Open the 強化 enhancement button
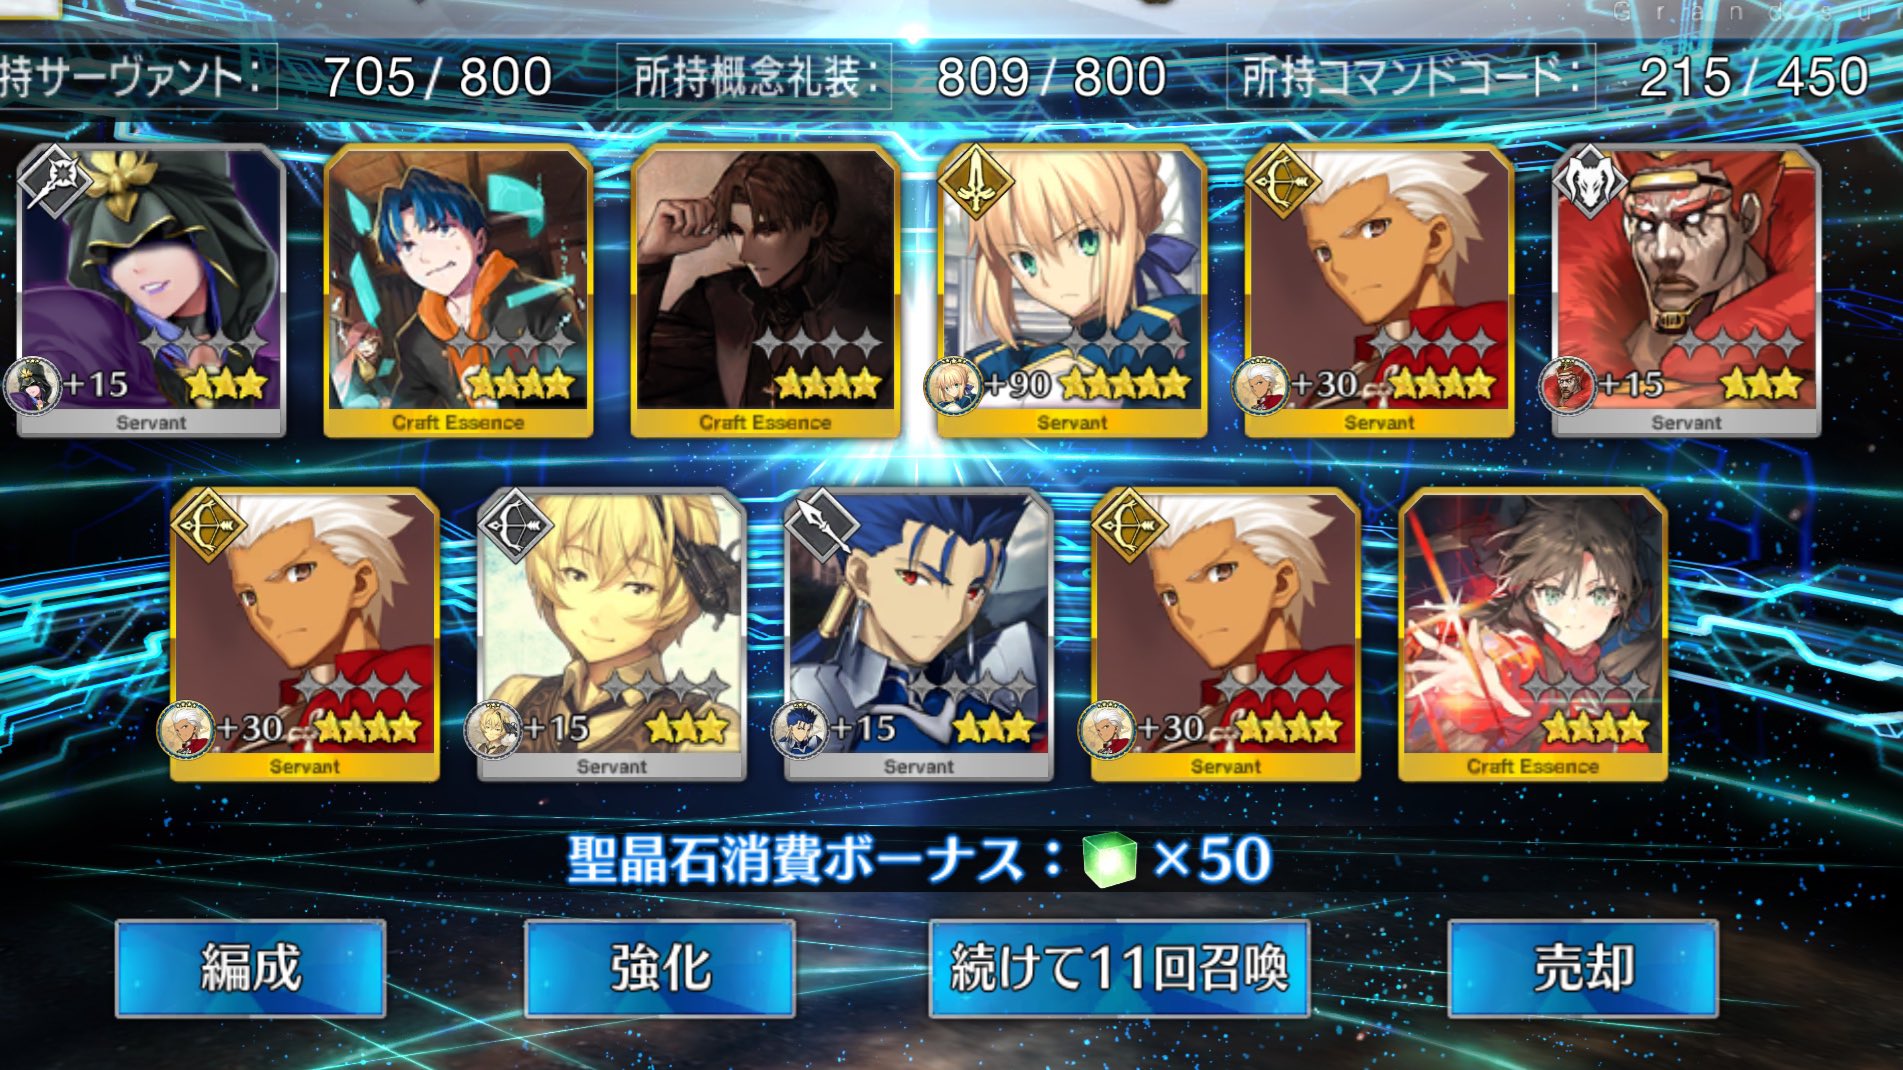1903x1070 pixels. click(x=660, y=968)
